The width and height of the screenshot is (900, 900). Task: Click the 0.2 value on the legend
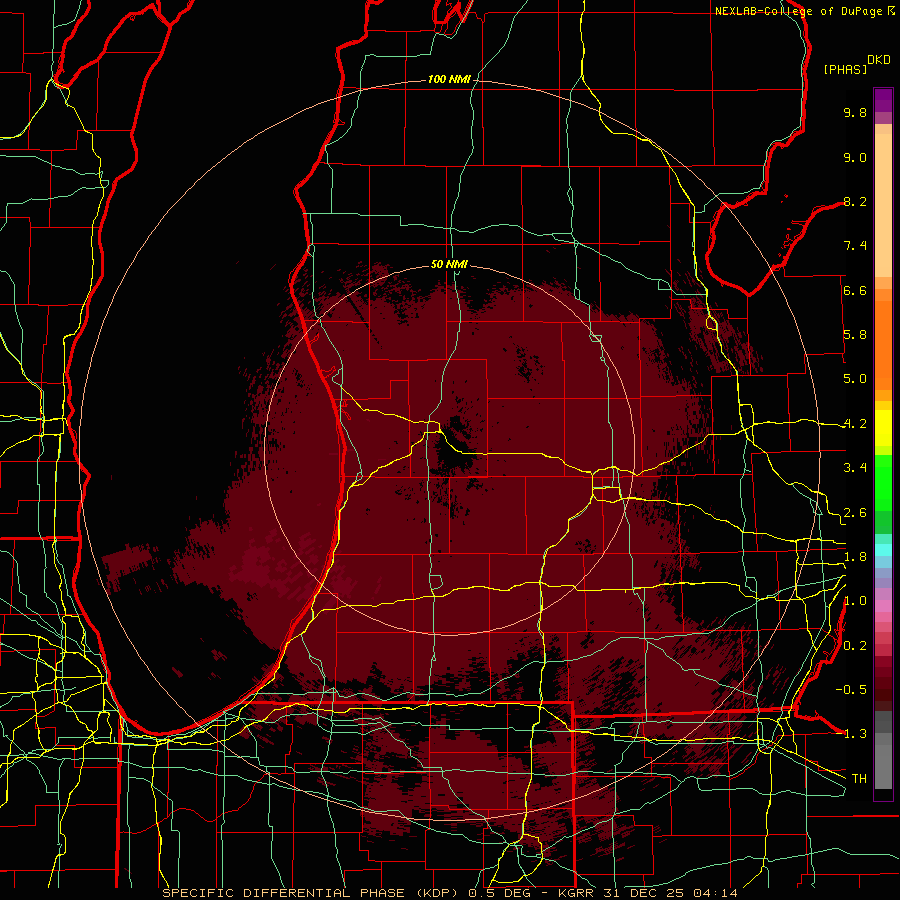tap(855, 646)
